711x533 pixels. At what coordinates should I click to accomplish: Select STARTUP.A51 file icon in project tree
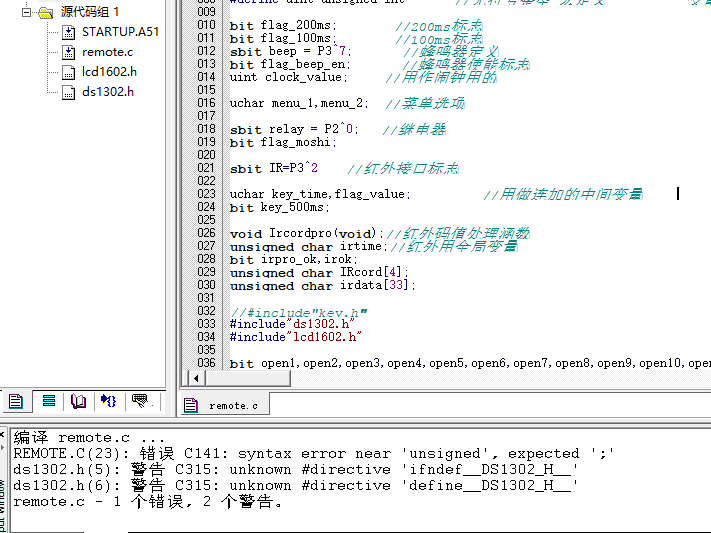pyautogui.click(x=68, y=32)
